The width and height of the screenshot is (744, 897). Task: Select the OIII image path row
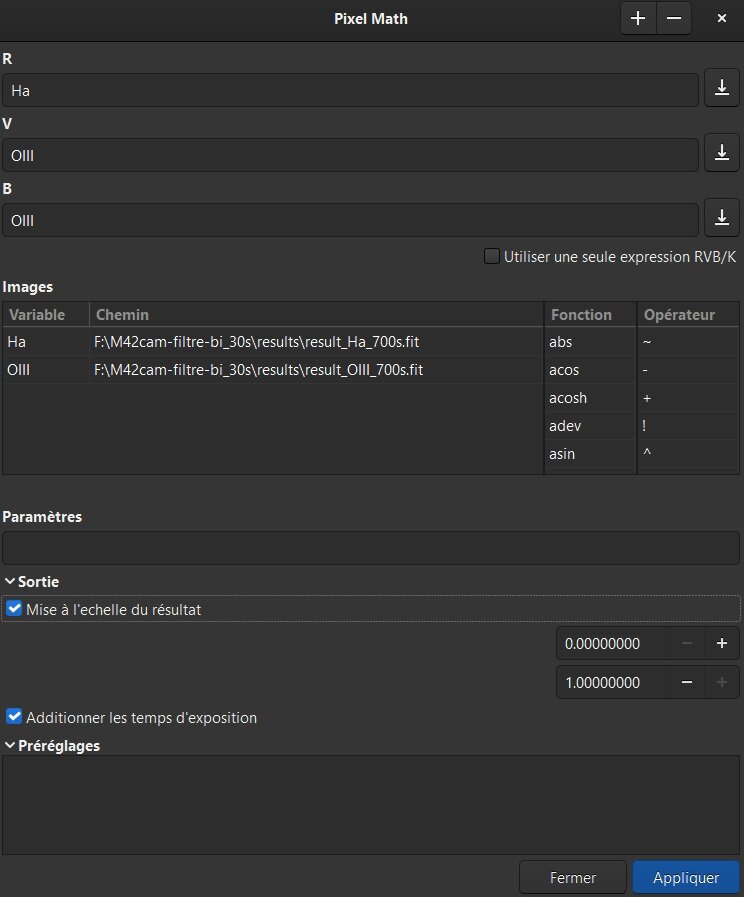pos(258,370)
